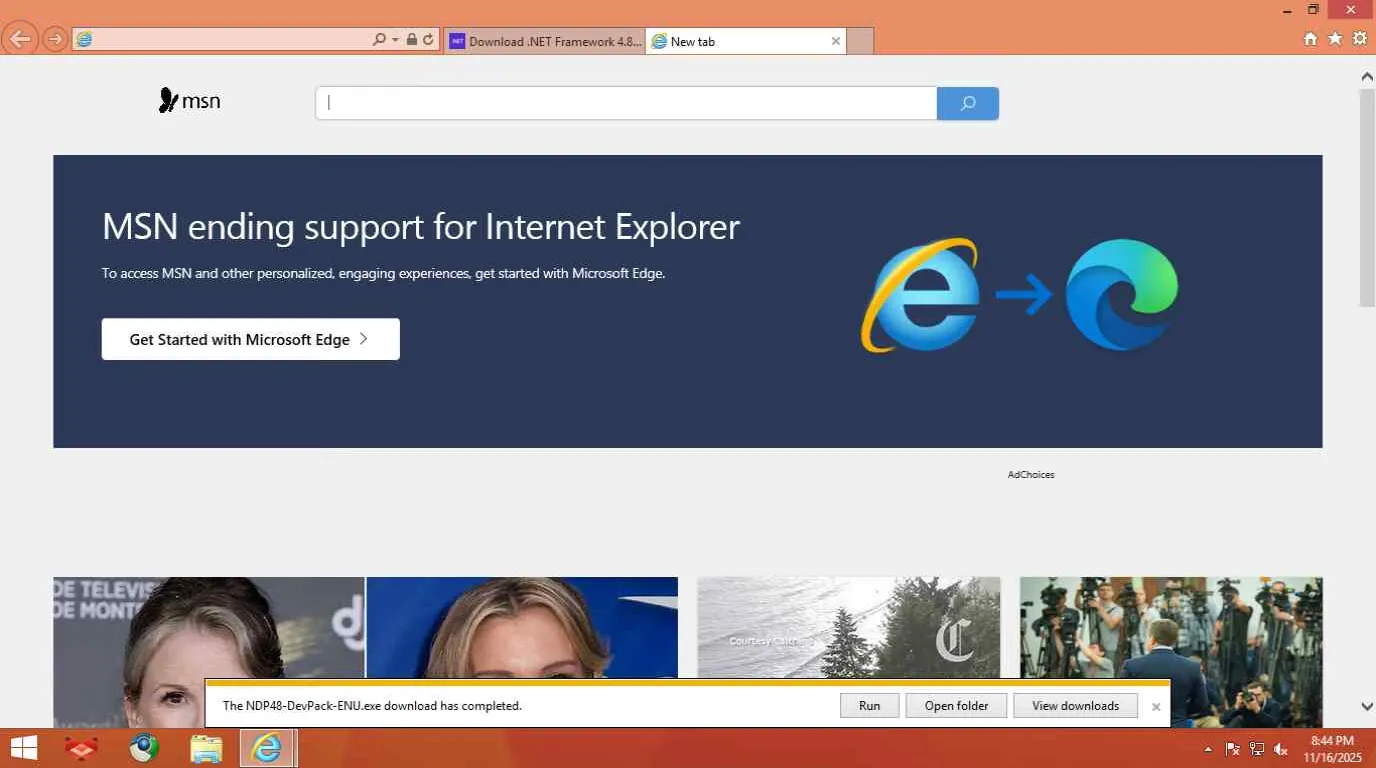Image resolution: width=1376 pixels, height=768 pixels.
Task: Open File Explorer from the taskbar
Action: click(x=206, y=748)
